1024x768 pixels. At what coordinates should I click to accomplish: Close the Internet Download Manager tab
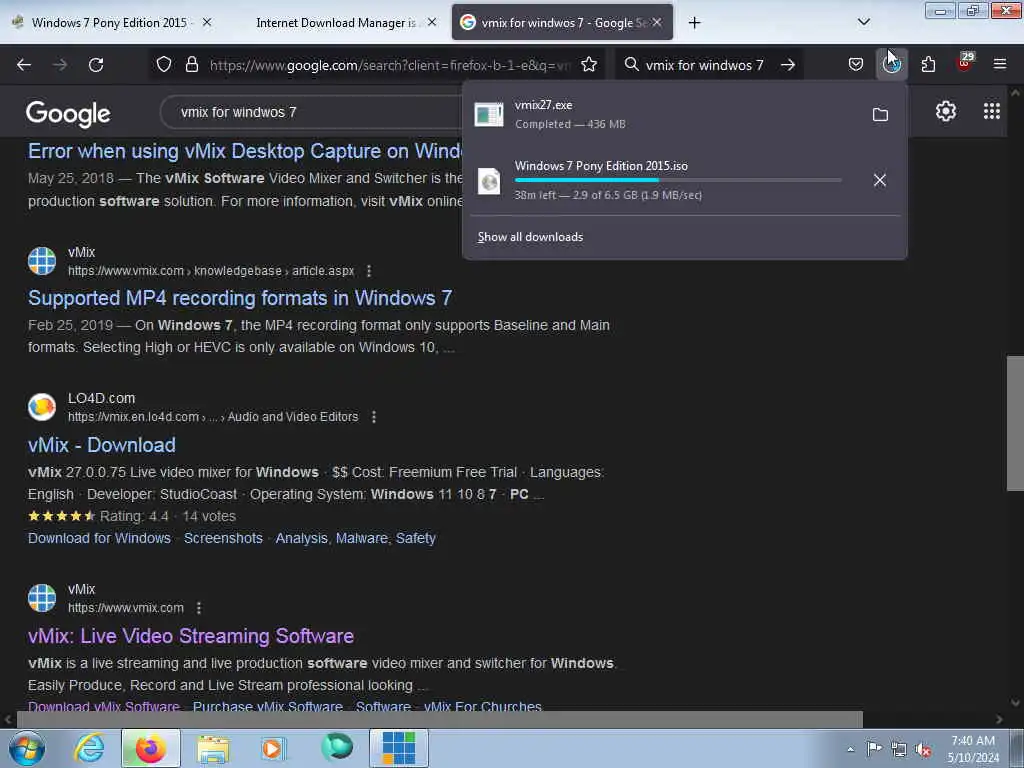(432, 23)
